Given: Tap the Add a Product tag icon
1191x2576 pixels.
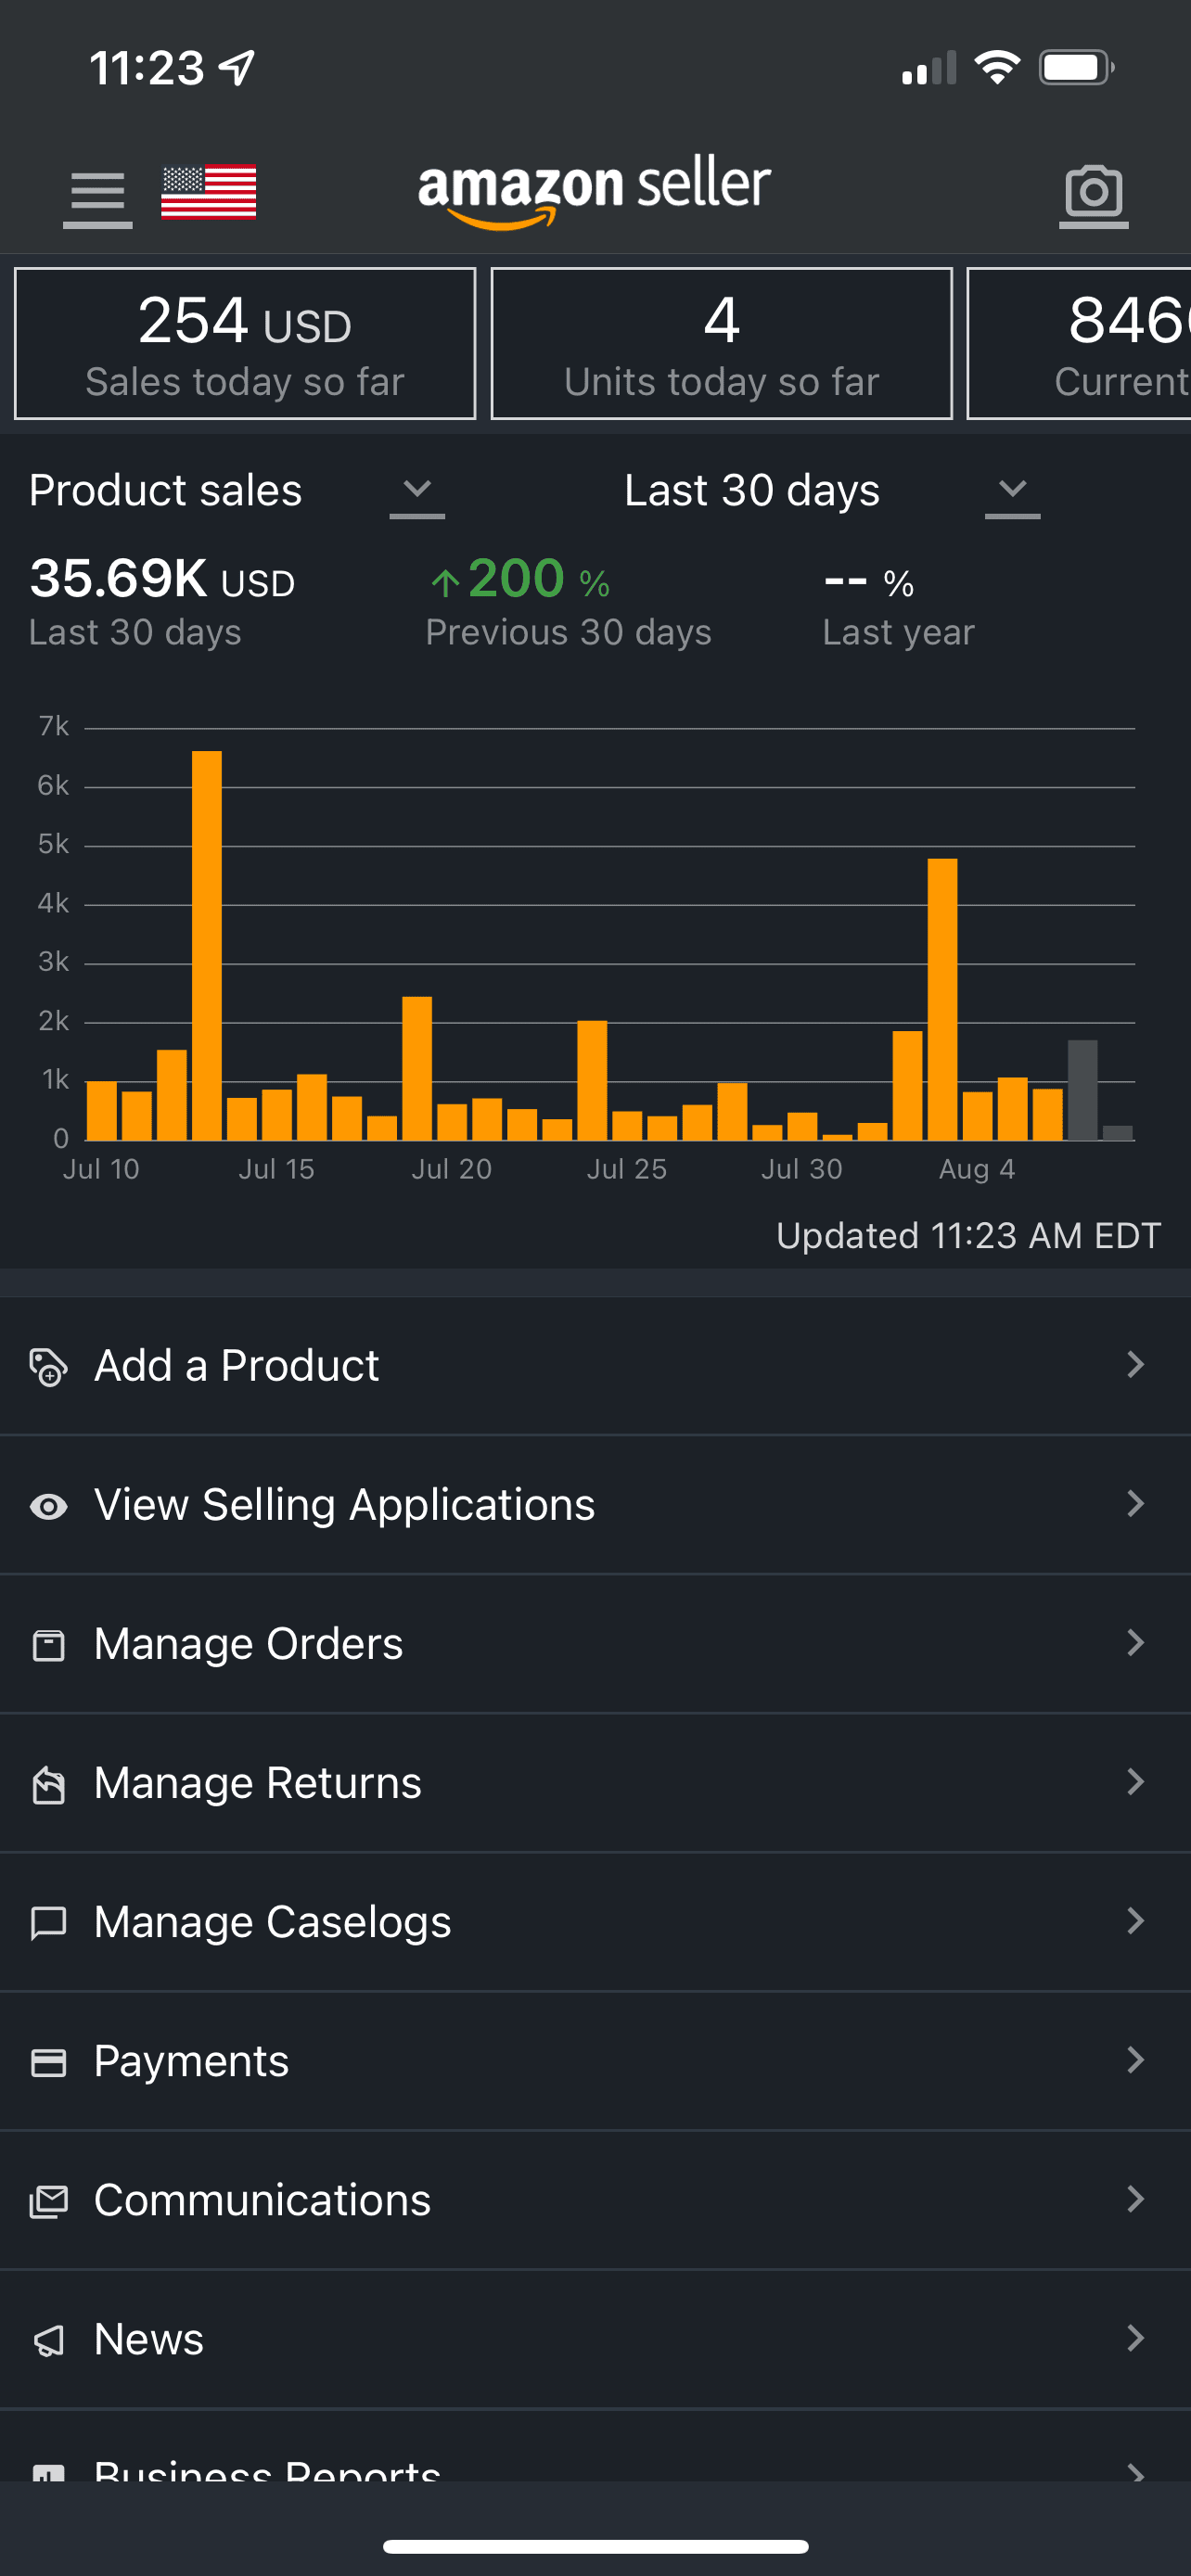Looking at the screenshot, I should [48, 1366].
